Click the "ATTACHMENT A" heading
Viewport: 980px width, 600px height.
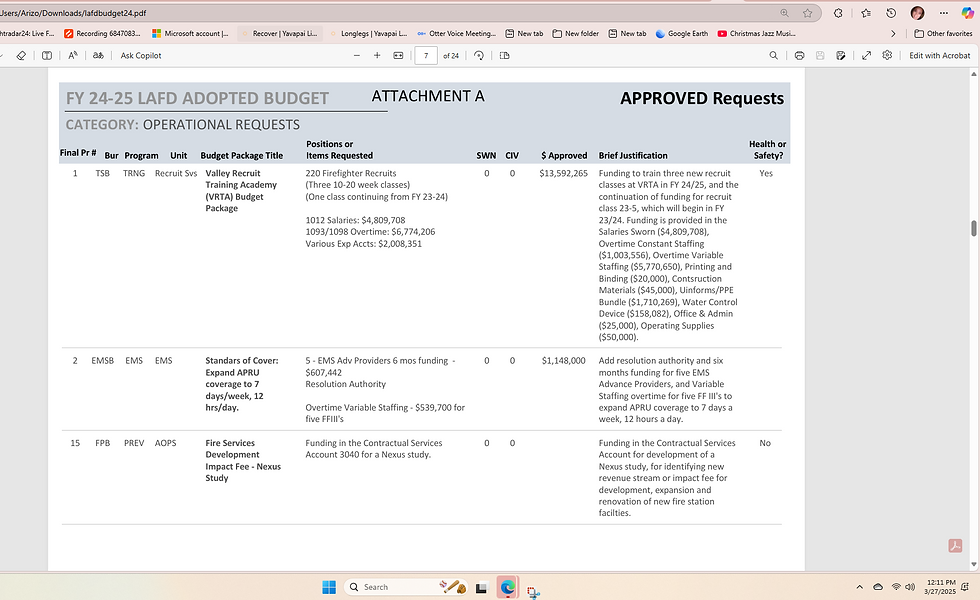428,96
